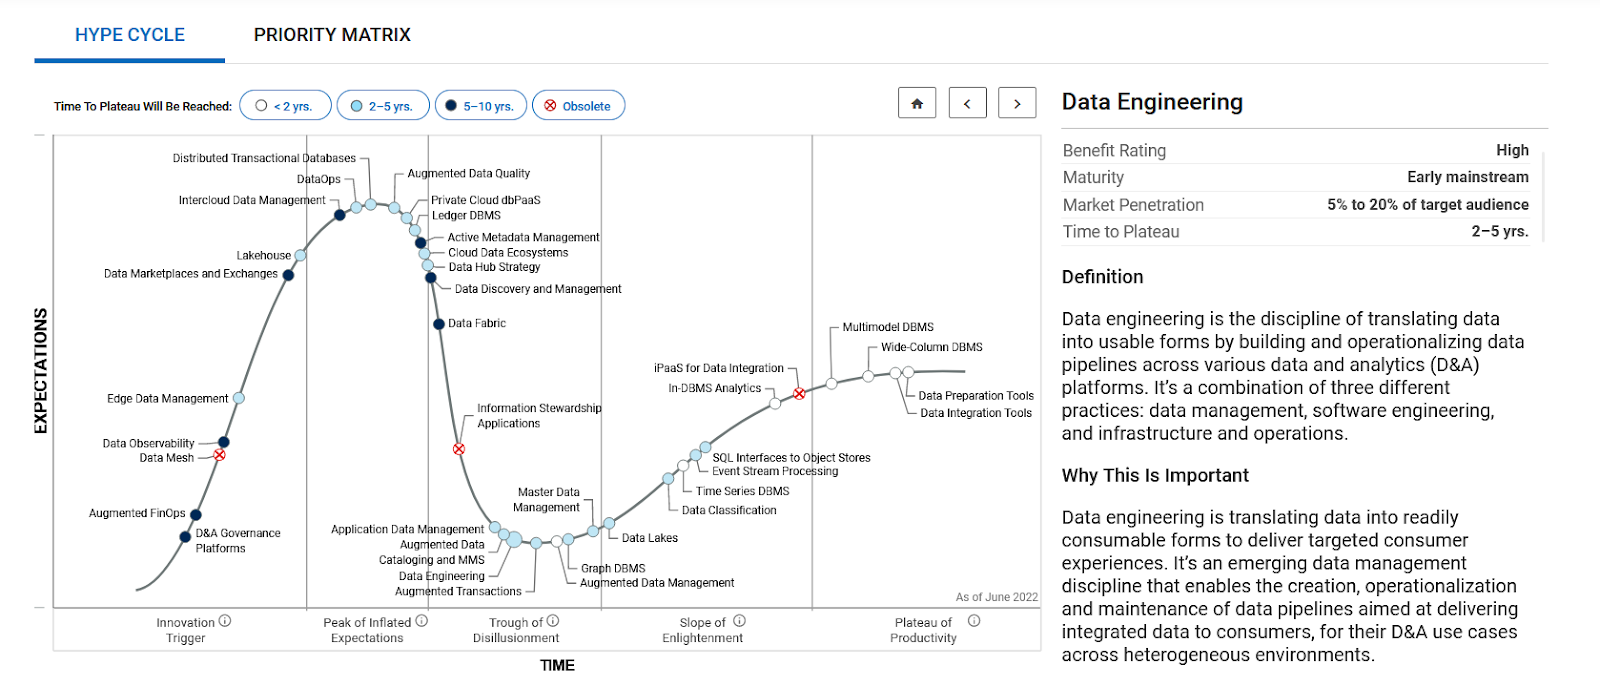Open the info icon beside Plateau of Productivity
The width and height of the screenshot is (1600, 687).
972,621
